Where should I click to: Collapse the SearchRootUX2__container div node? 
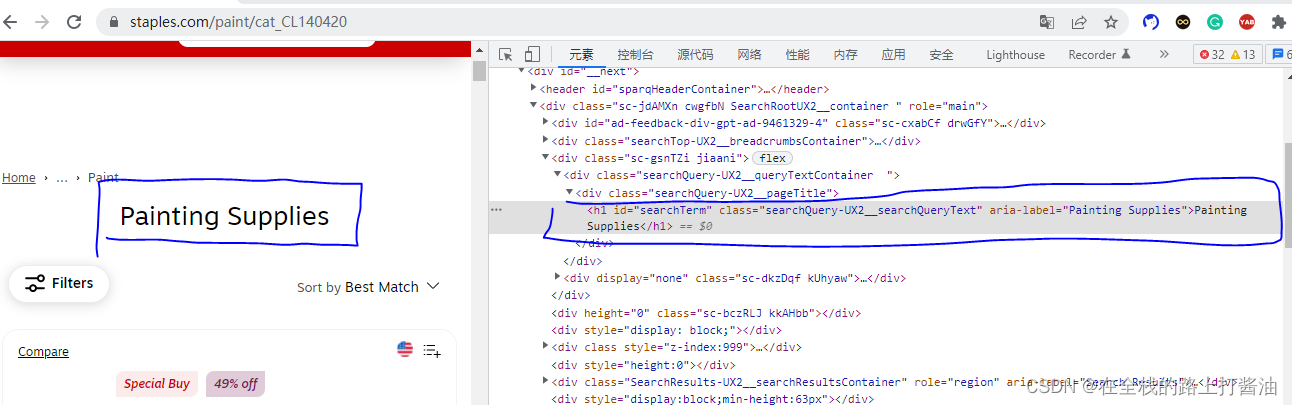(x=534, y=106)
